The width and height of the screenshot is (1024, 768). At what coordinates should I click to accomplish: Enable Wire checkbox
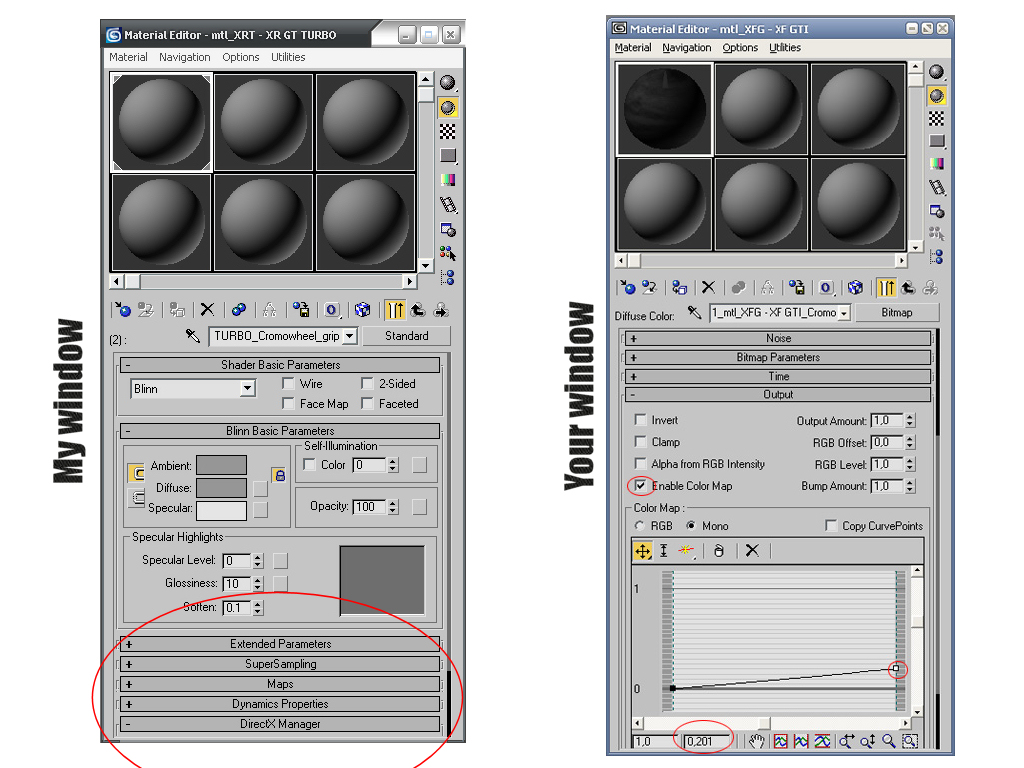[288, 383]
